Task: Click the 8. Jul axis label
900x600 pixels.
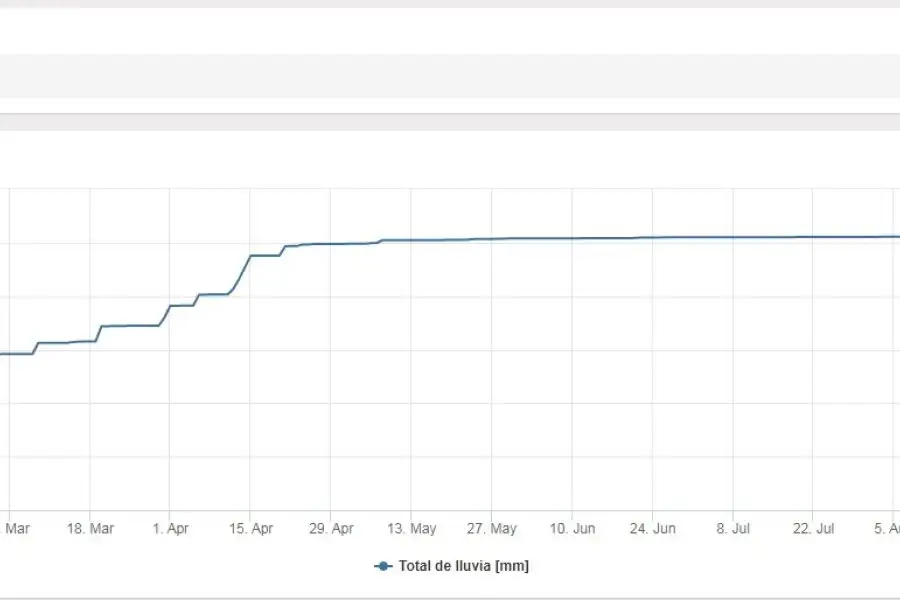Action: (x=733, y=528)
